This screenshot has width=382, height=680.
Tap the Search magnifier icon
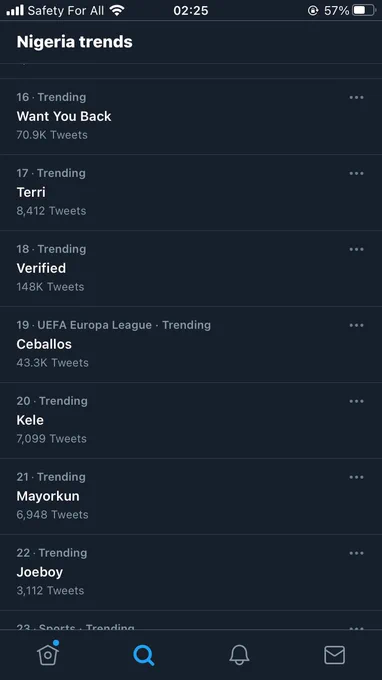pos(144,655)
